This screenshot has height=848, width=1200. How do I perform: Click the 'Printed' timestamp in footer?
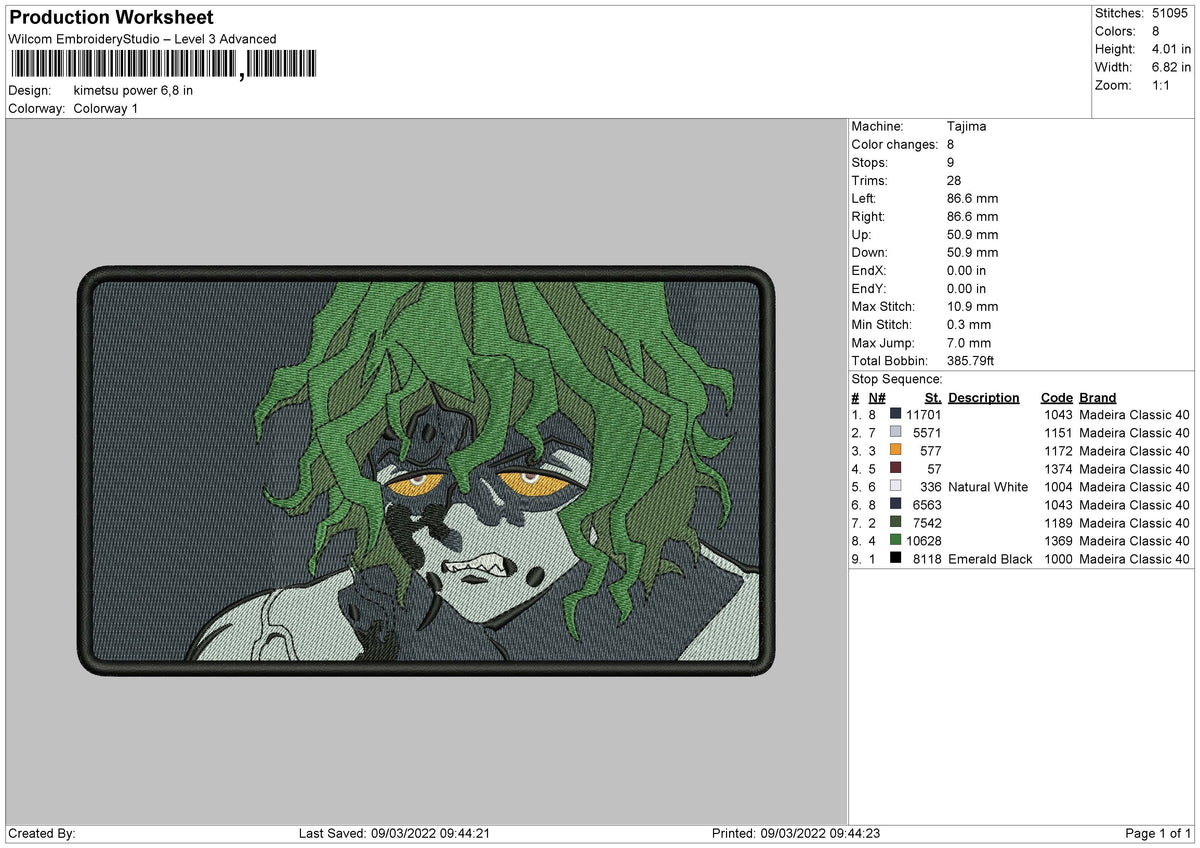[x=796, y=833]
